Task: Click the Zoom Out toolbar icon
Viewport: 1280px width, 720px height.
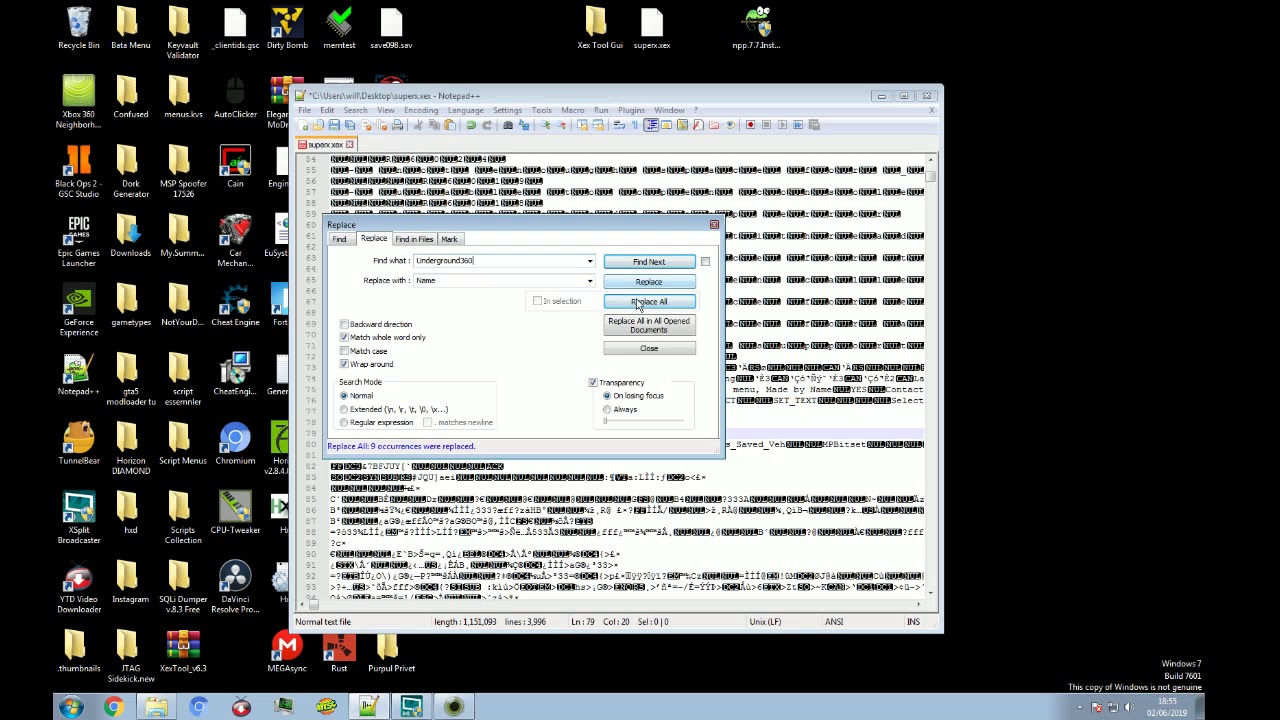Action: [x=561, y=125]
